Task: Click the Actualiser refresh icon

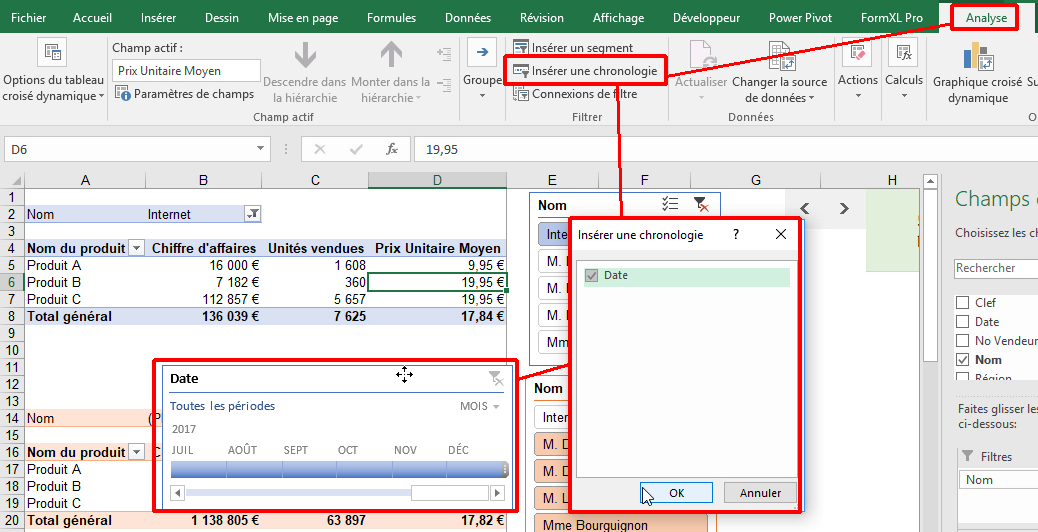Action: tap(701, 55)
